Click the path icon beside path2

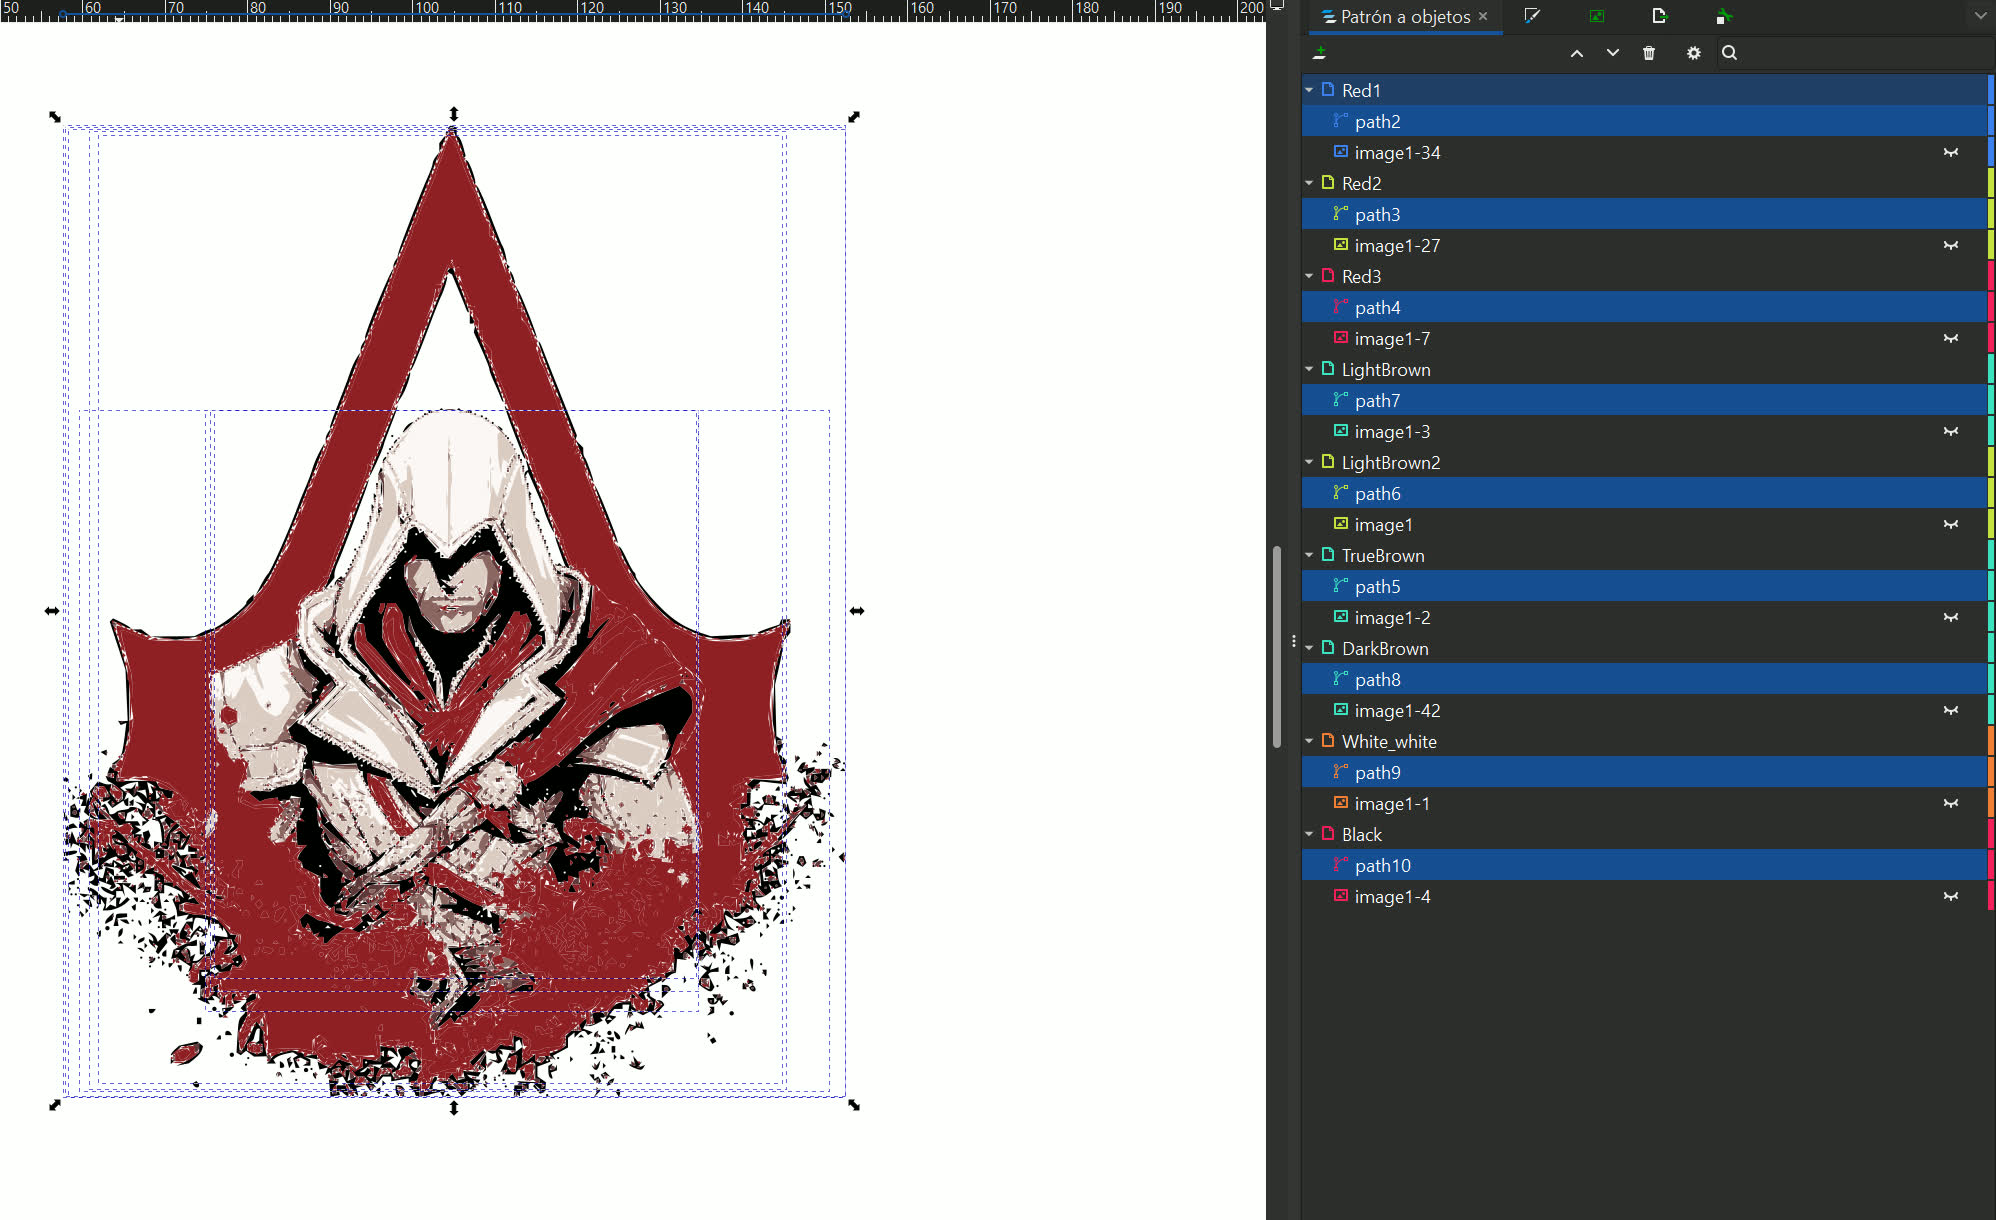(x=1340, y=121)
